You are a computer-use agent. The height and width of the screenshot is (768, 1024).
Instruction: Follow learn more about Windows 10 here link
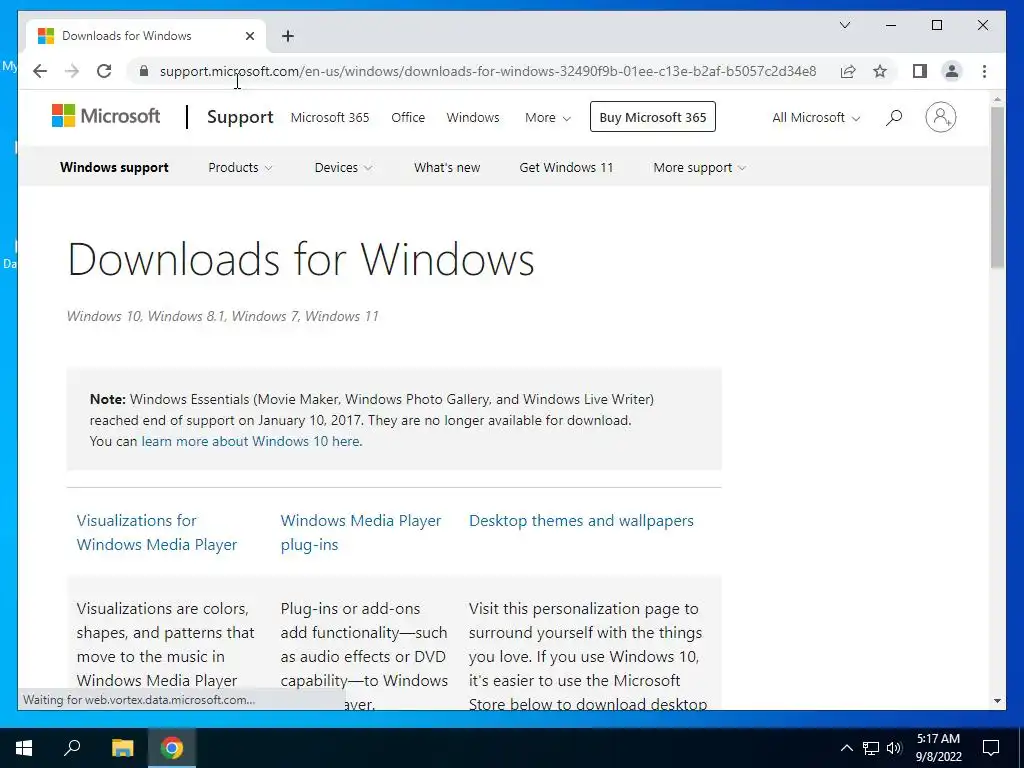tap(250, 441)
